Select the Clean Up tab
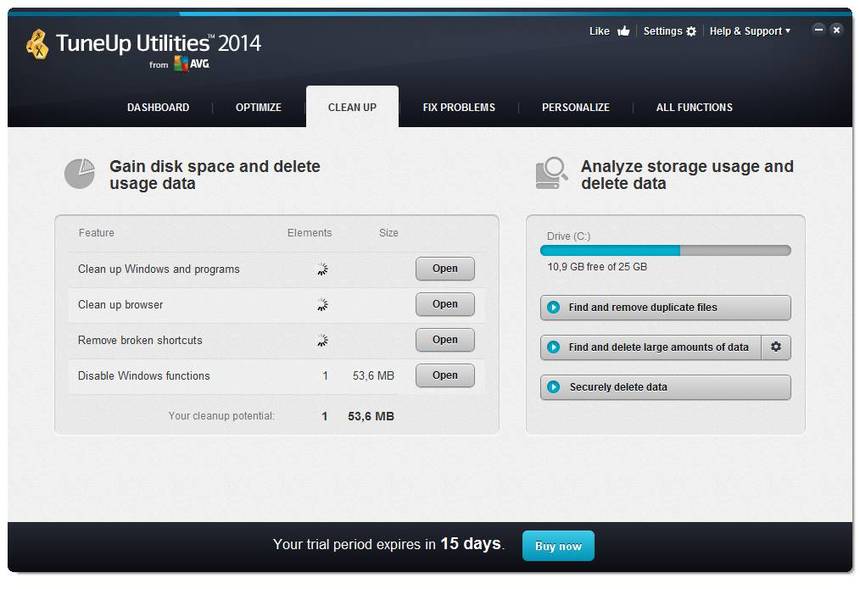 352,107
